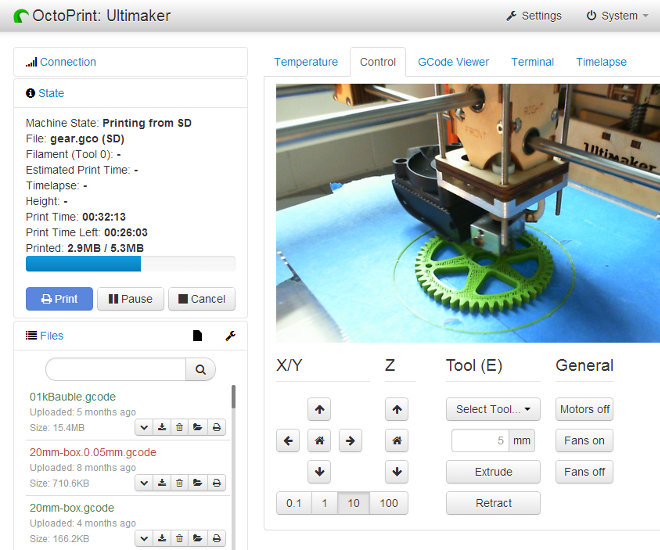
Task: Click file name 20mm-box.gcode
Action: point(72,508)
